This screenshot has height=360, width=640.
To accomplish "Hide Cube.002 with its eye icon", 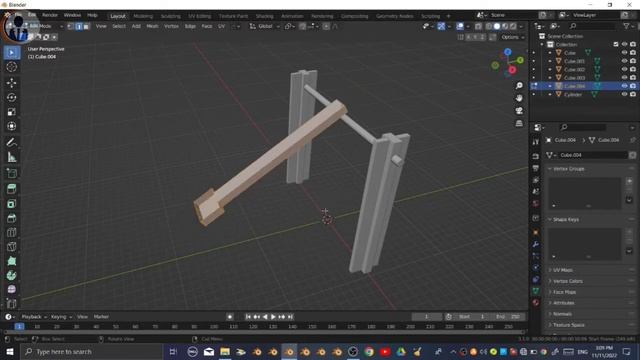I will (624, 69).
